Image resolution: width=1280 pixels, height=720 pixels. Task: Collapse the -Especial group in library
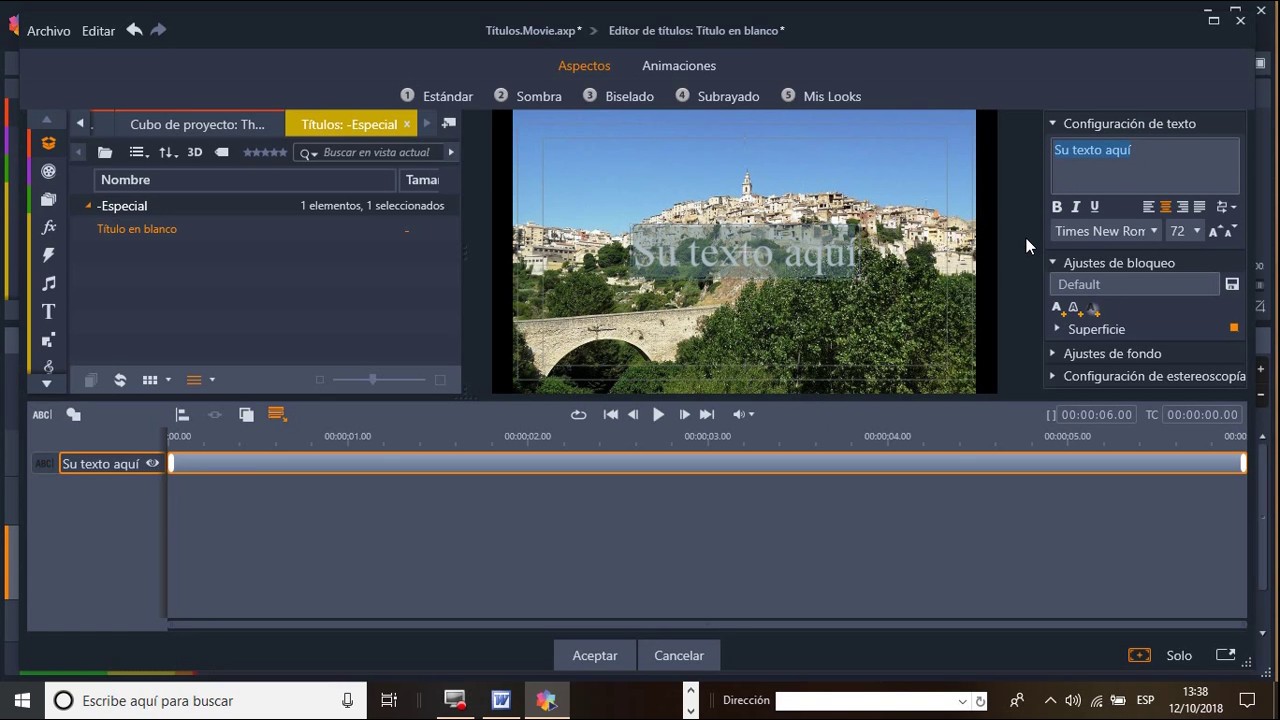88,206
